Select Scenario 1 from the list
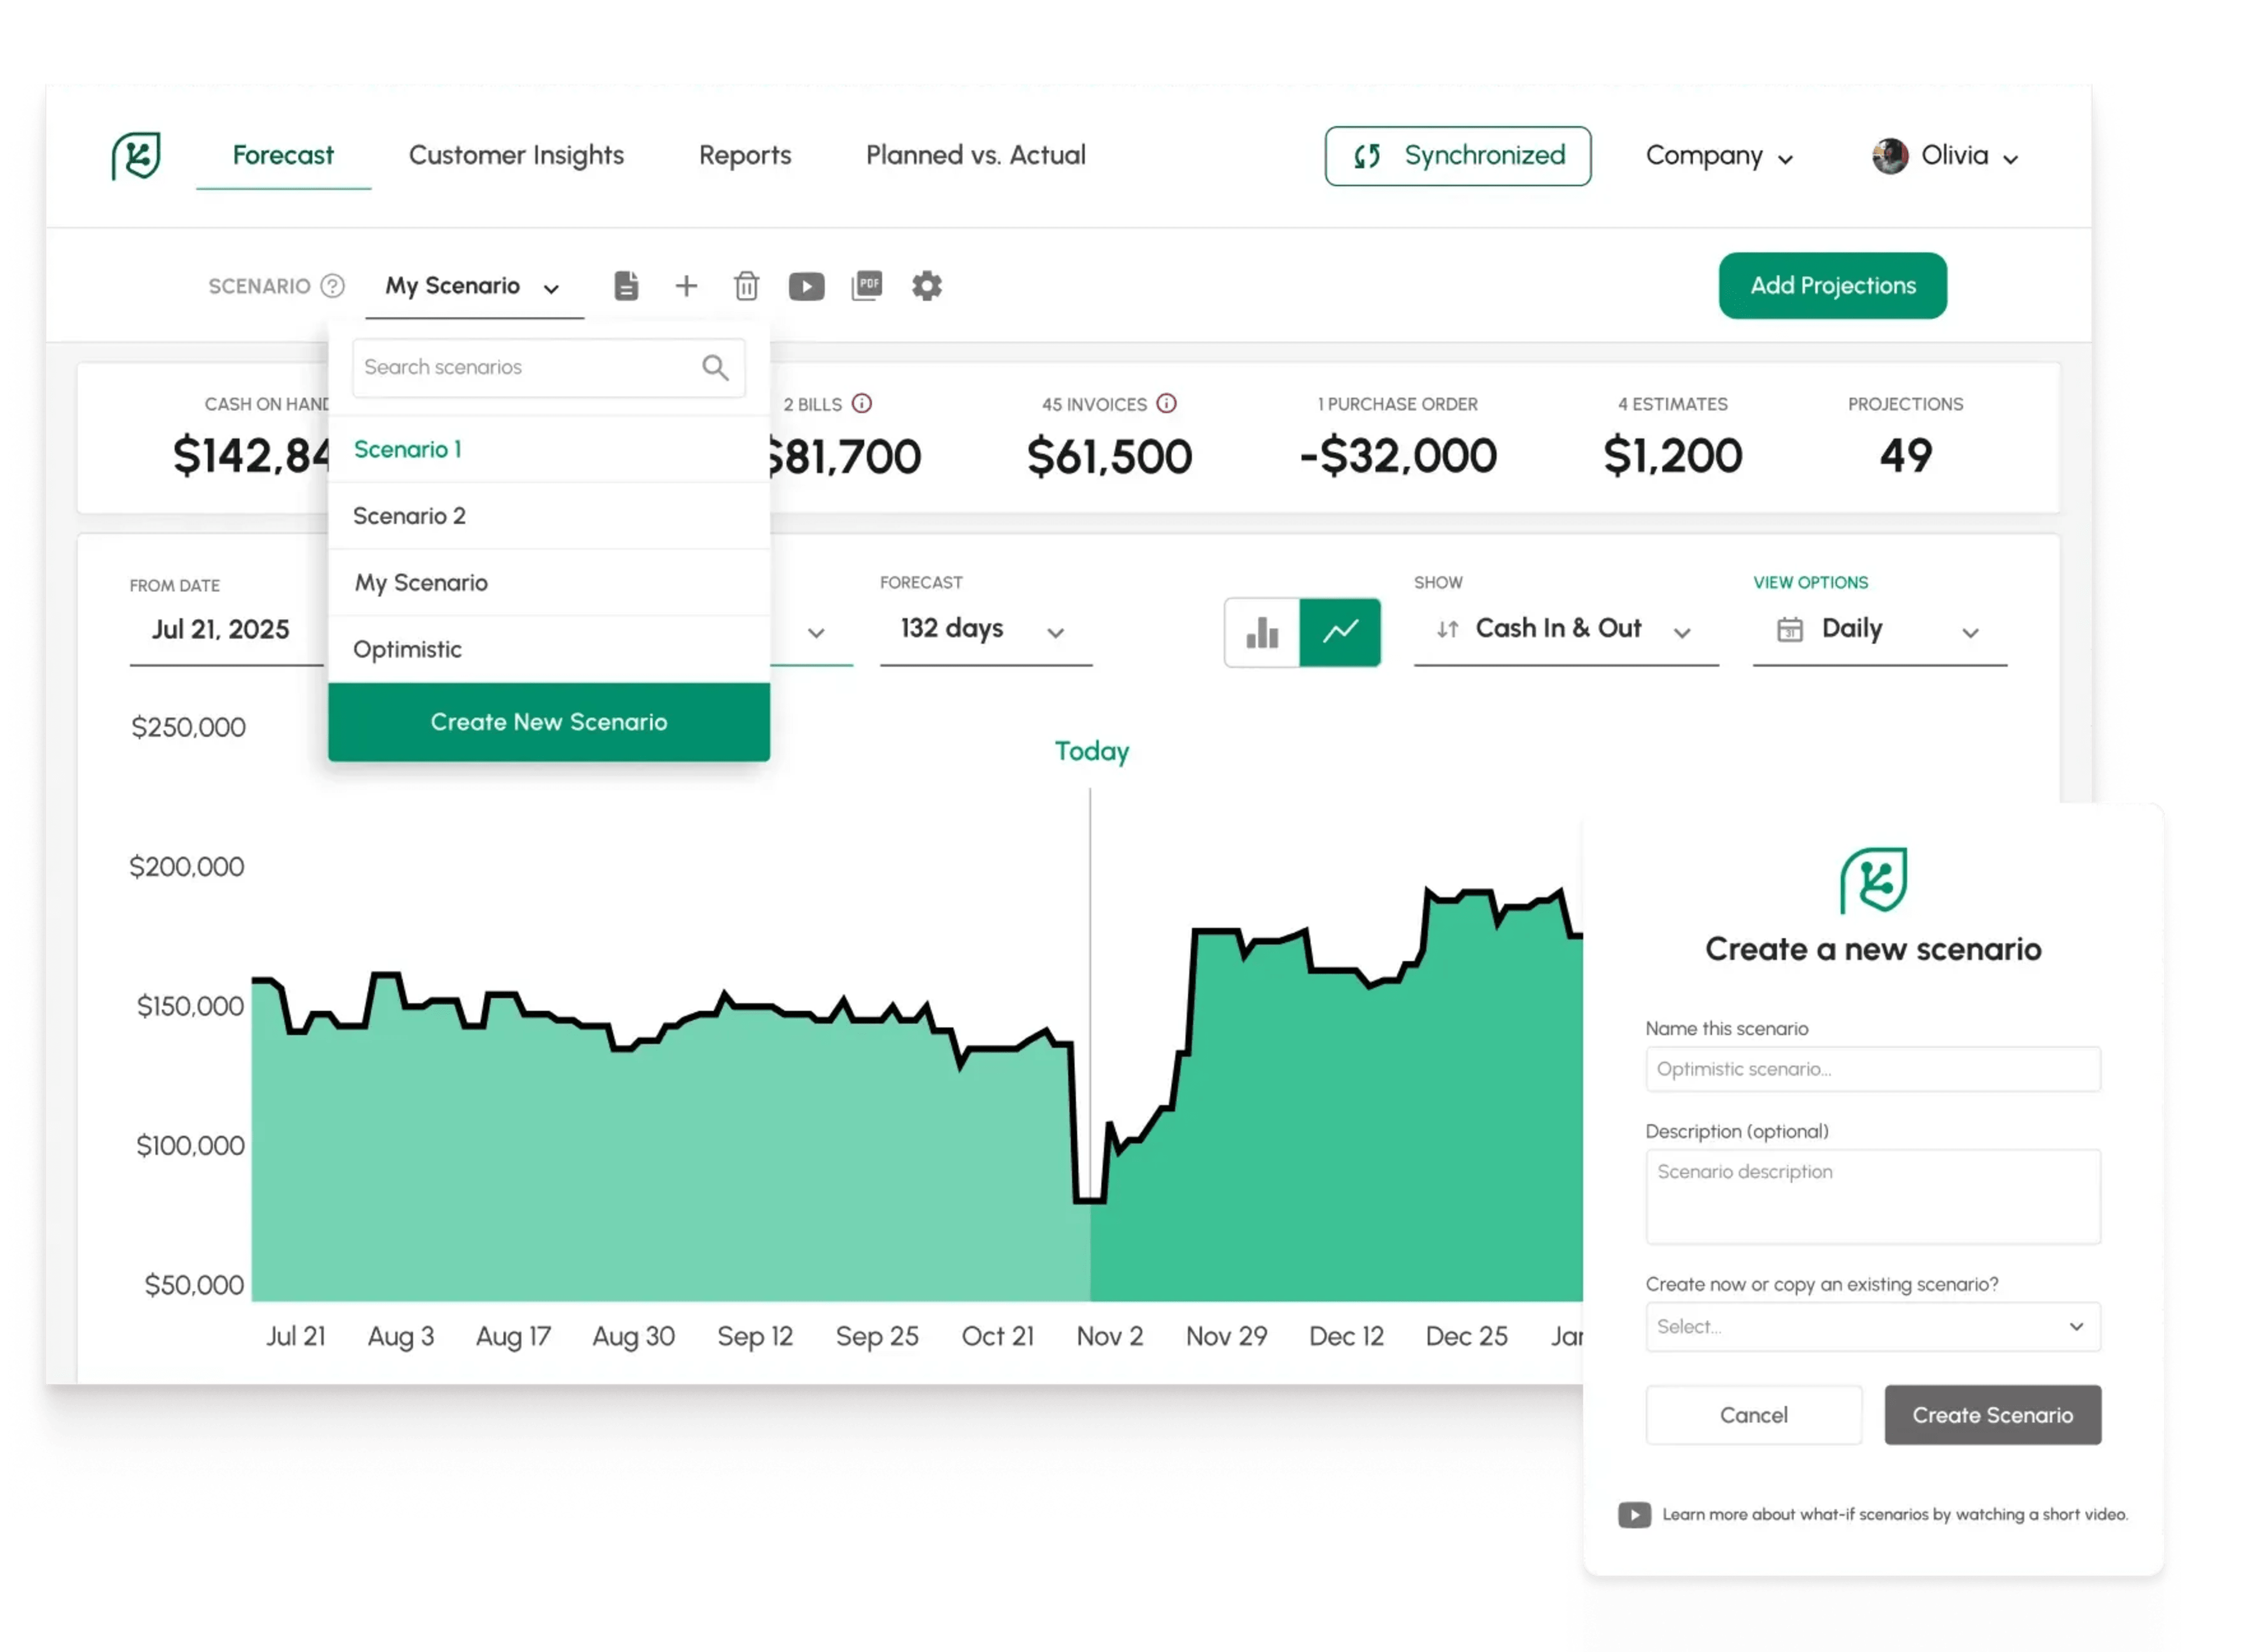This screenshot has width=2241, height=1652. click(549, 449)
